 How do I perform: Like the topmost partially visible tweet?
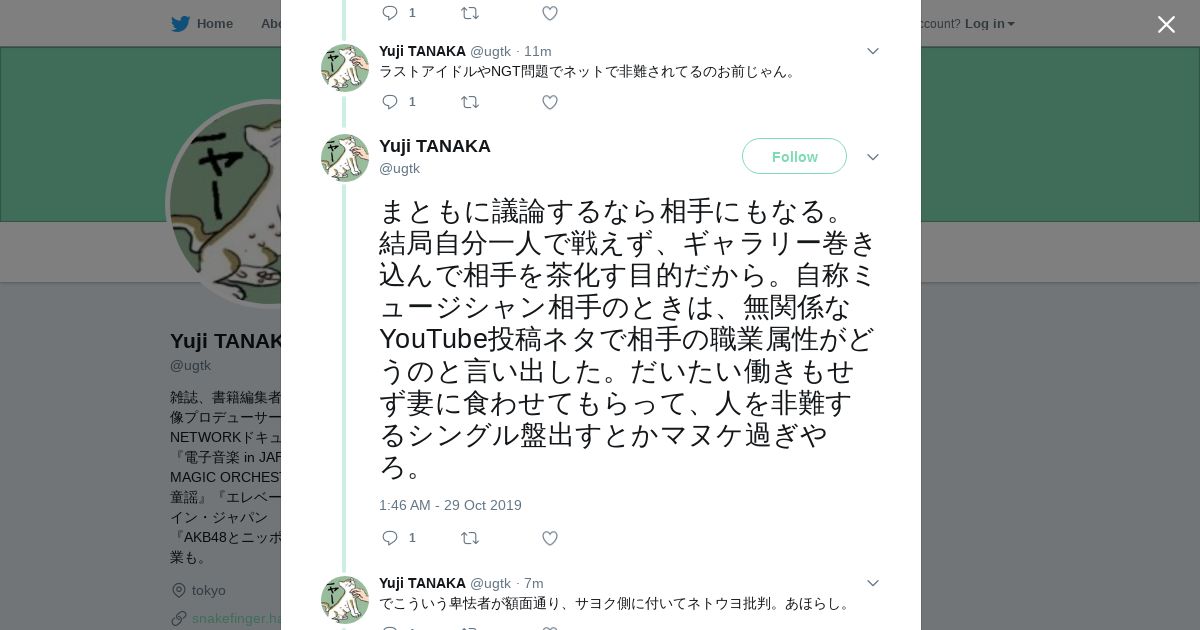(549, 13)
